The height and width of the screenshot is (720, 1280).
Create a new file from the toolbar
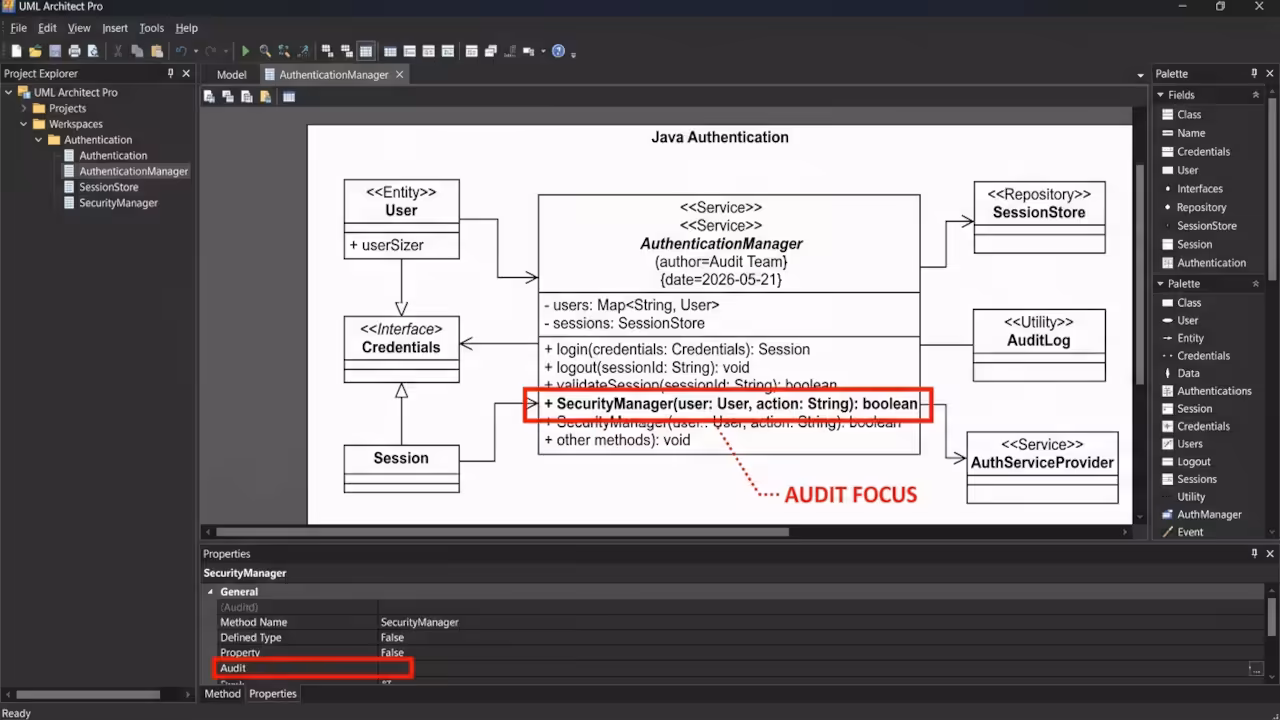pyautogui.click(x=17, y=51)
